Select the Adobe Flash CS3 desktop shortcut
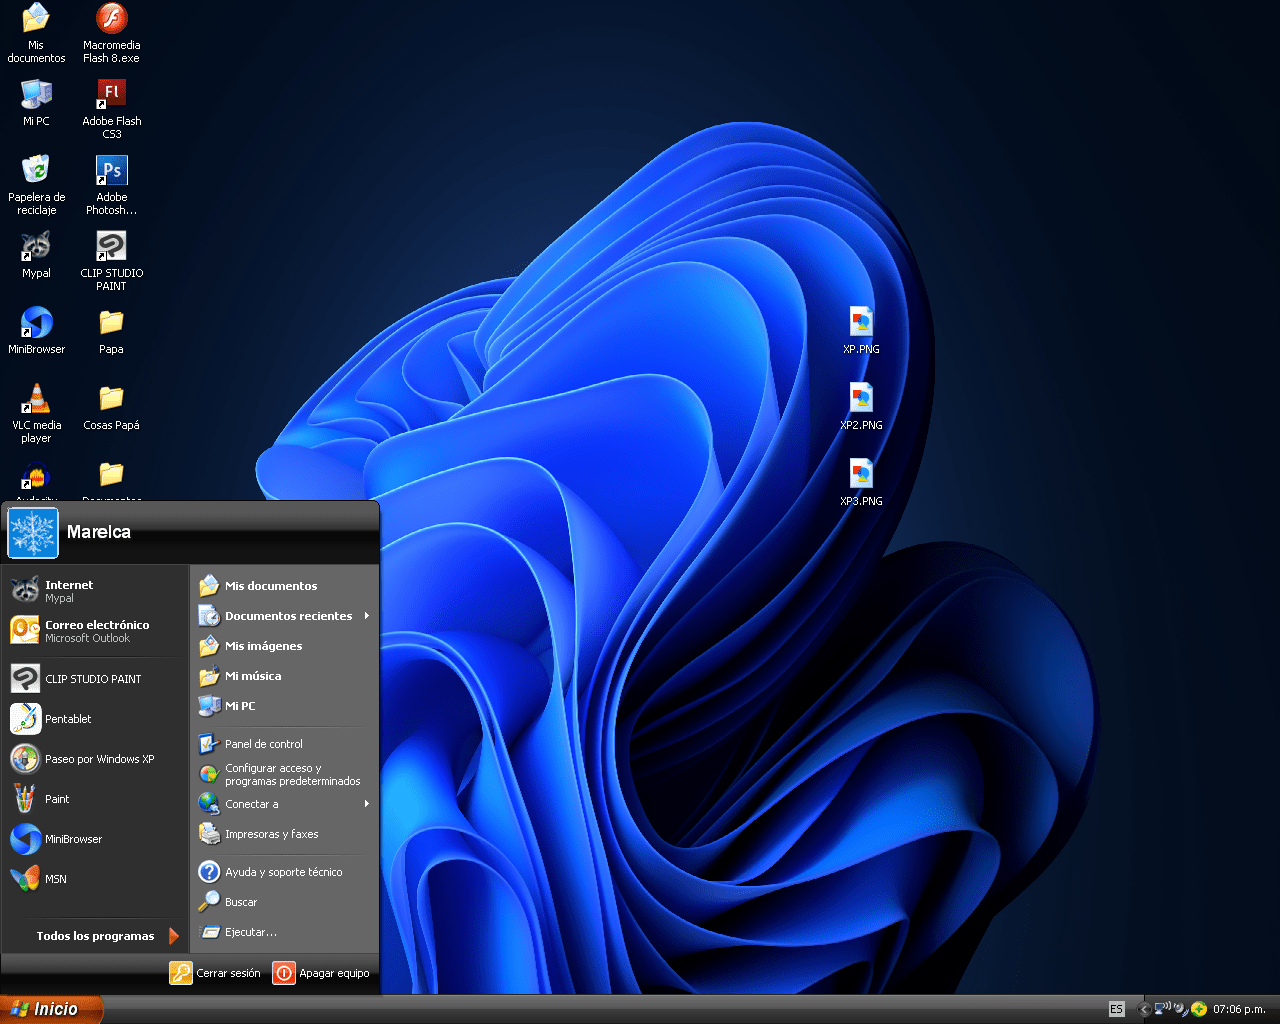This screenshot has width=1280, height=1024. tap(111, 95)
